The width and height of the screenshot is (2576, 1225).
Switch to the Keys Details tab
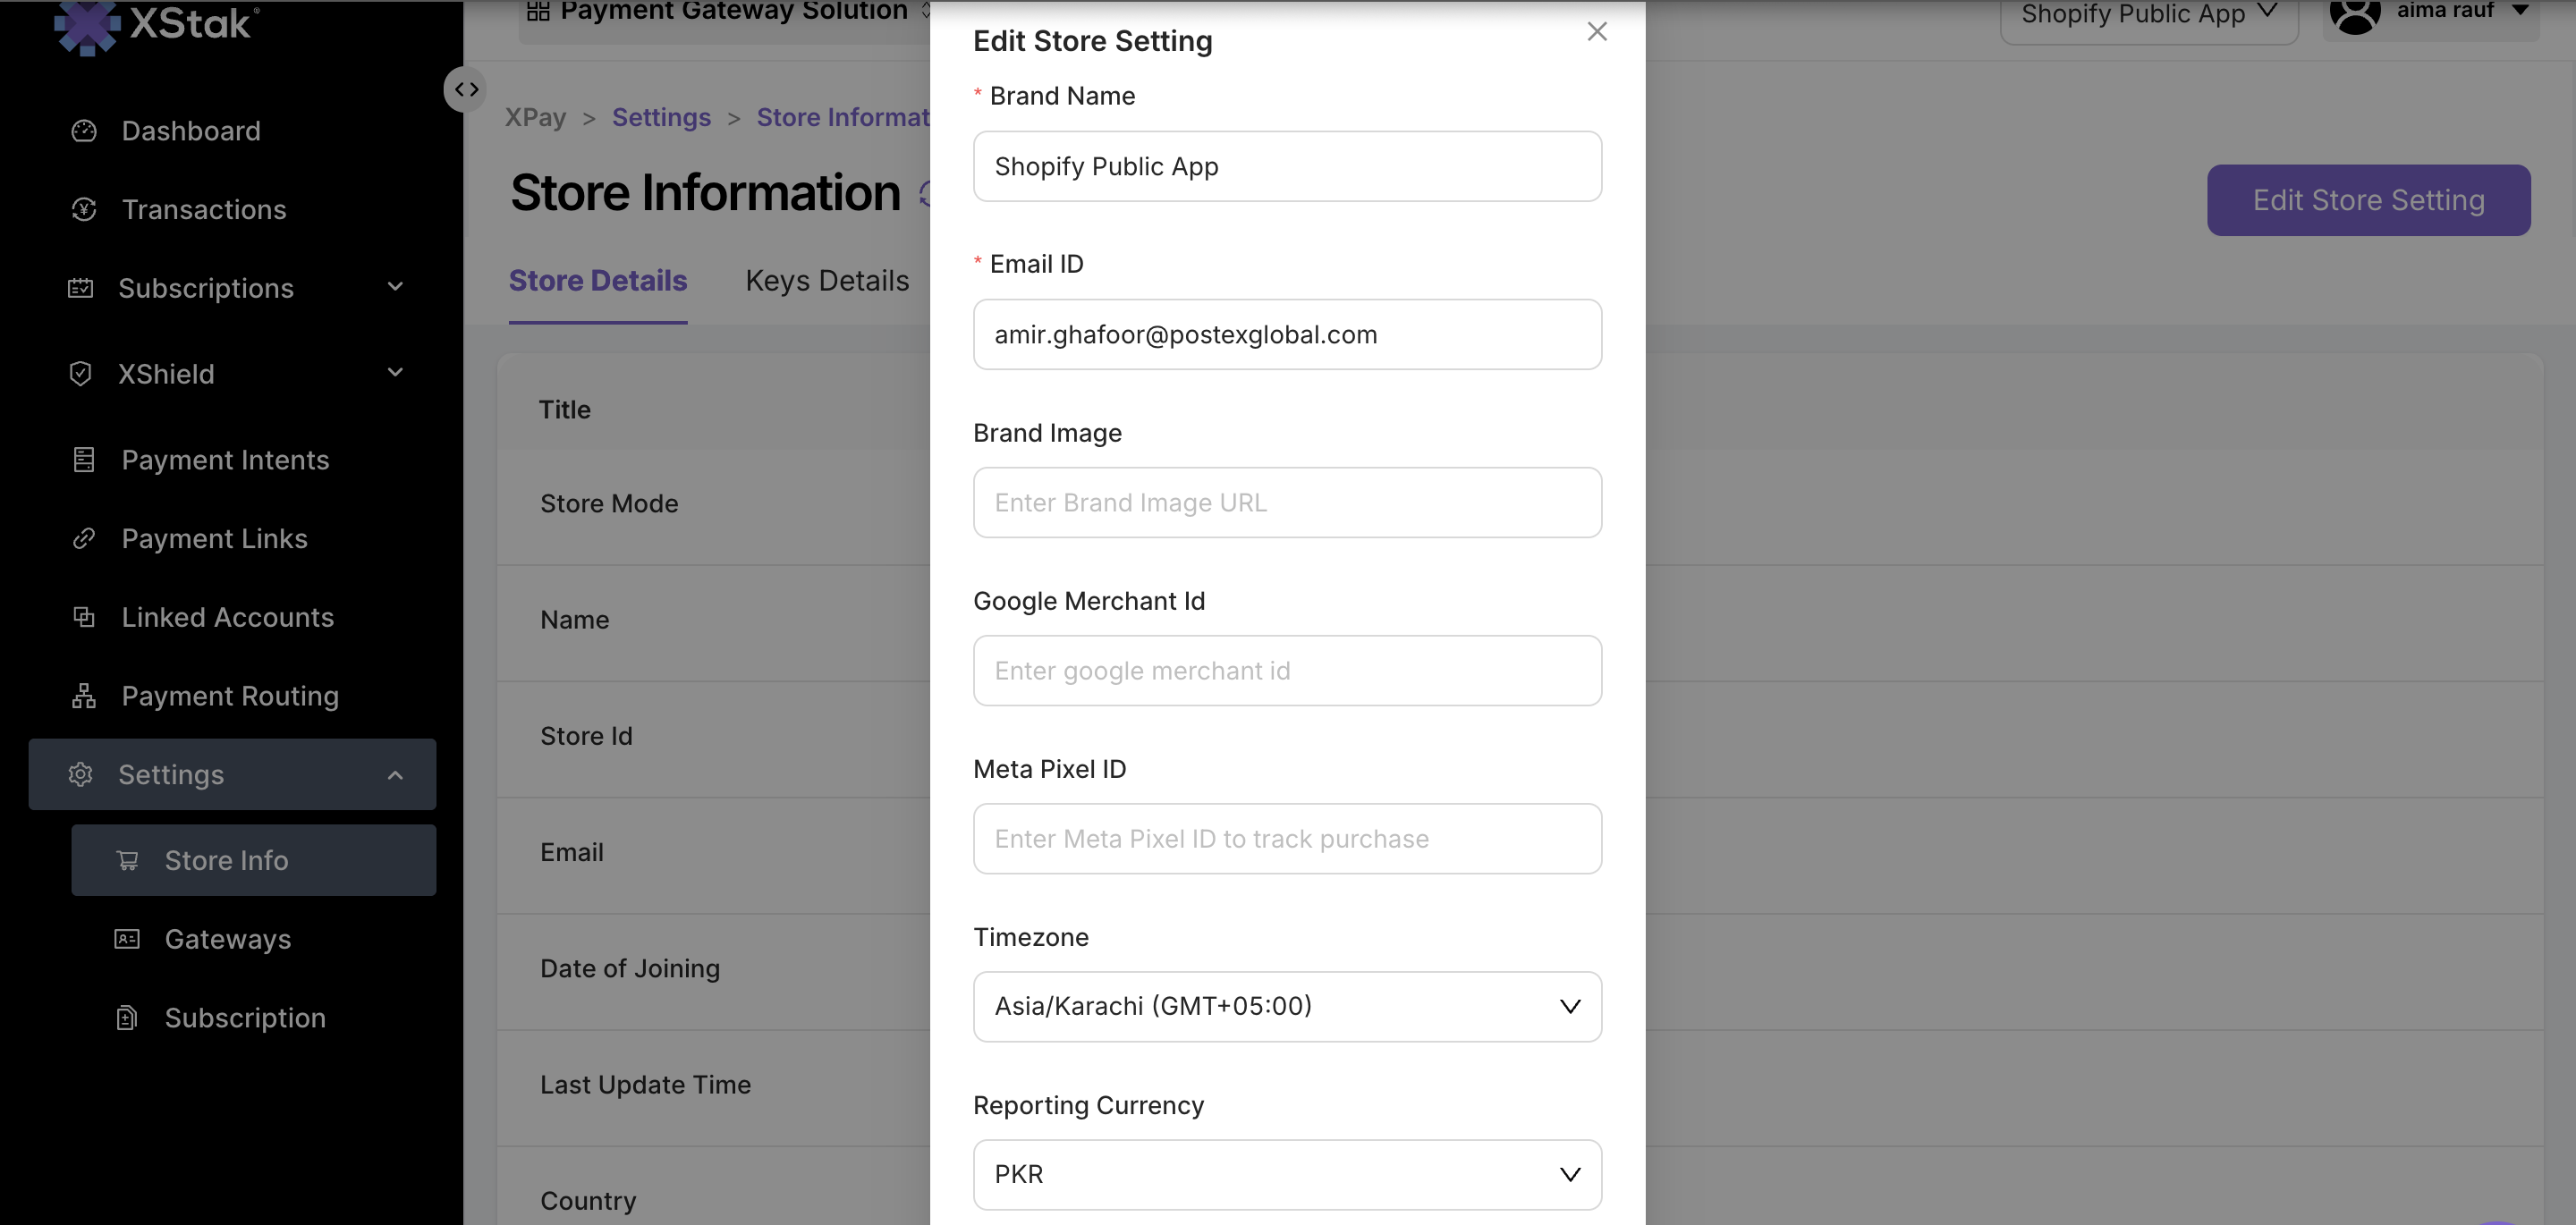827,281
